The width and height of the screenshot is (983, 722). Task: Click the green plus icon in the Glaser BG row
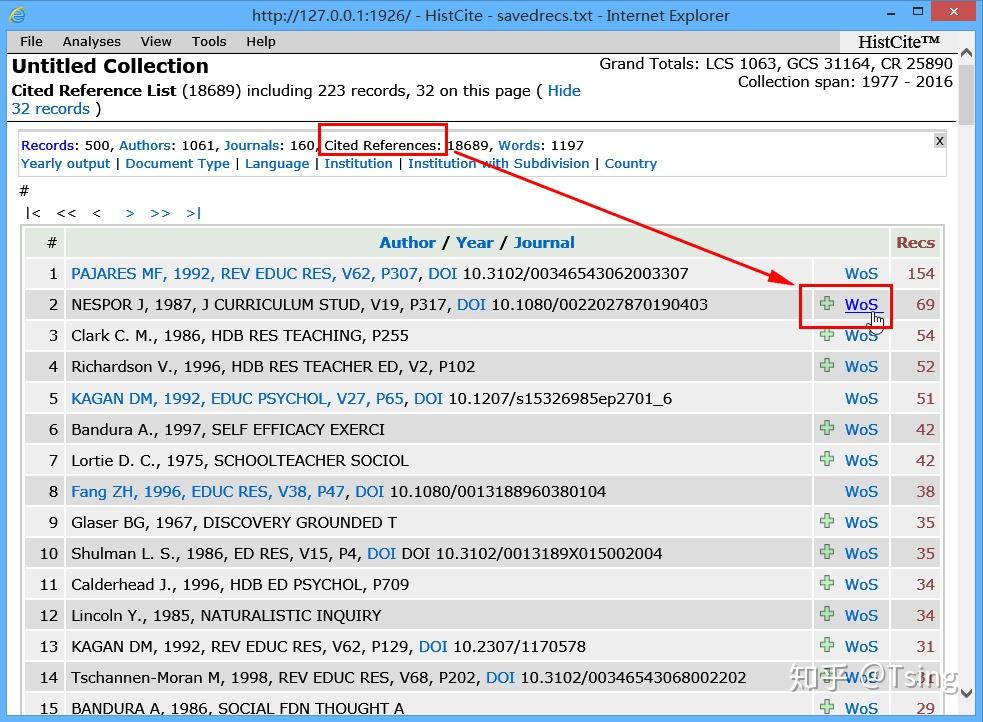click(x=827, y=521)
